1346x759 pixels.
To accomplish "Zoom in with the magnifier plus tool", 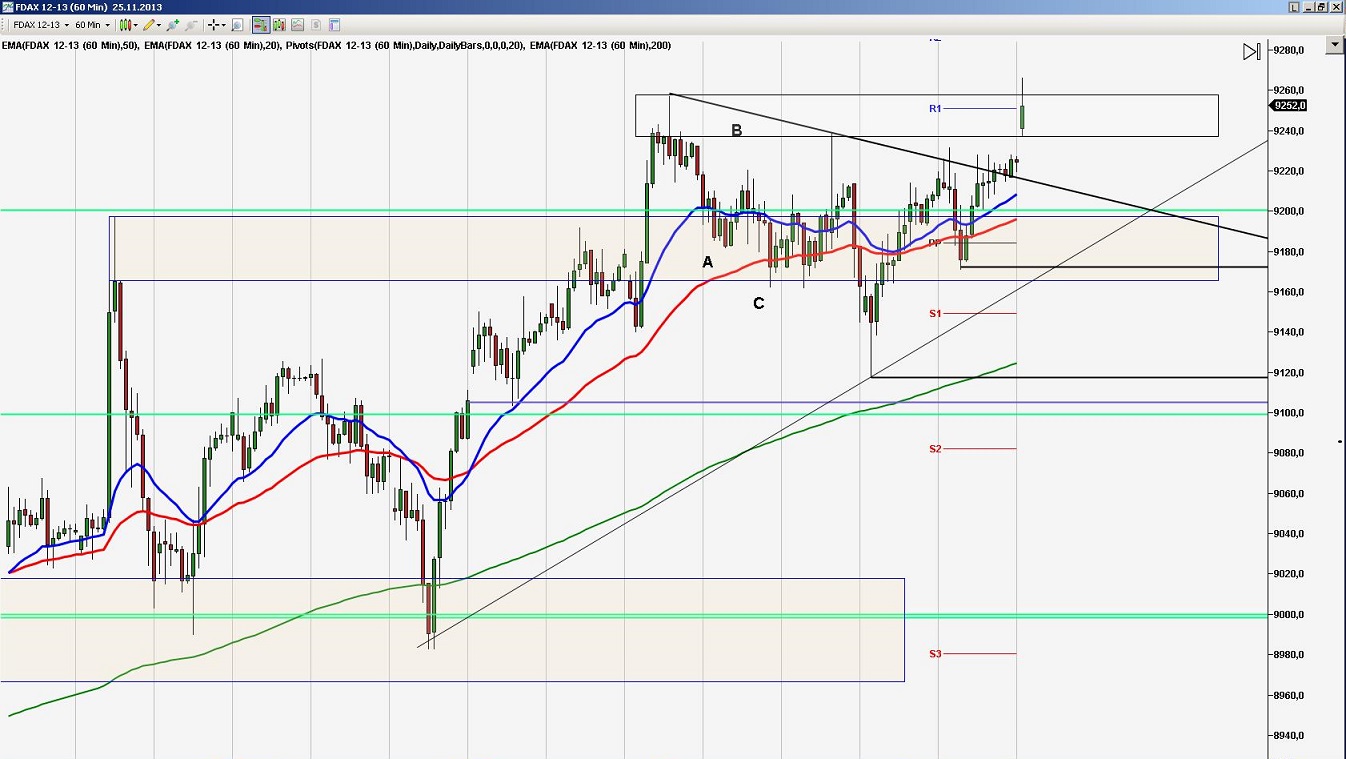I will point(172,24).
